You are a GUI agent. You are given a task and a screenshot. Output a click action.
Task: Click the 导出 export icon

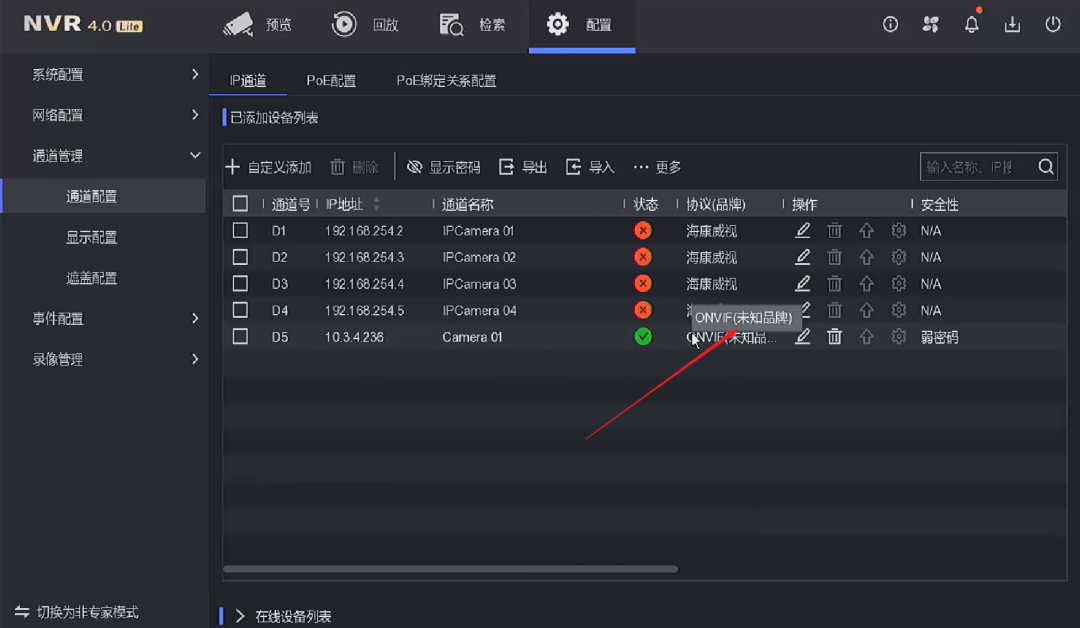[510, 167]
